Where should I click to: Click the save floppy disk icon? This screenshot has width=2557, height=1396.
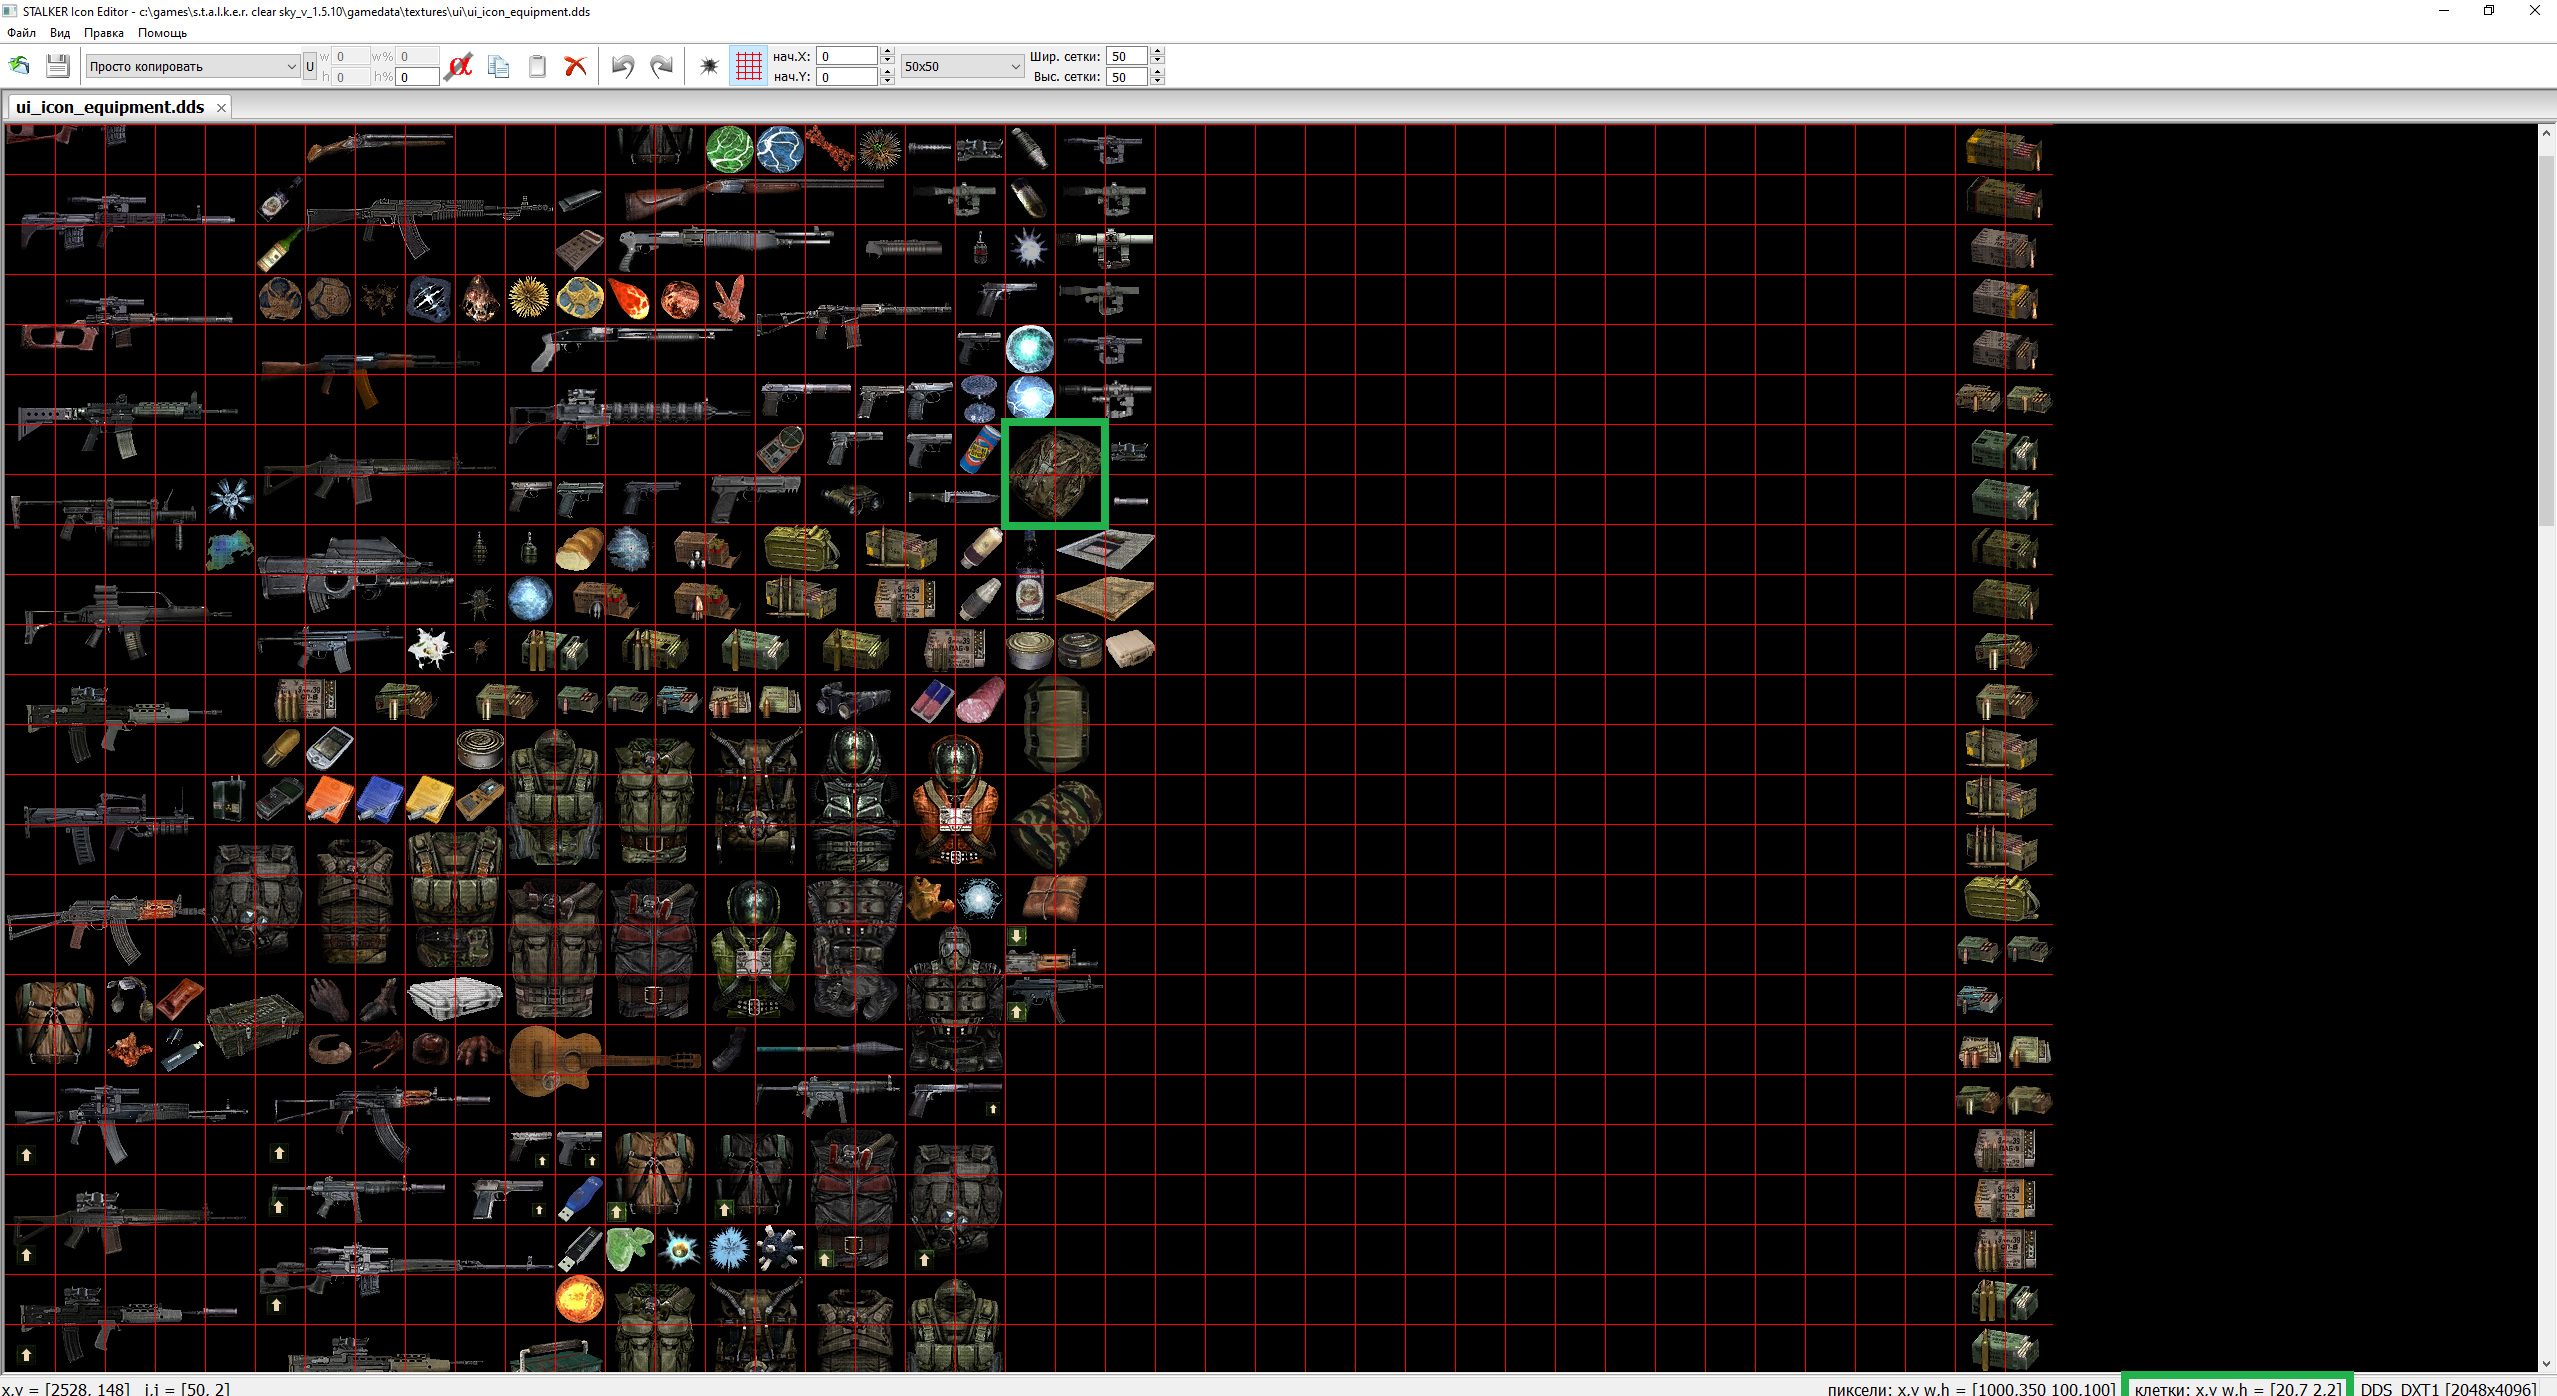58,66
